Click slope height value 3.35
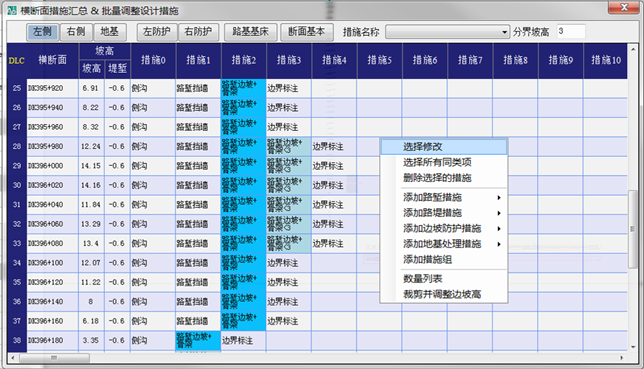 [91, 341]
